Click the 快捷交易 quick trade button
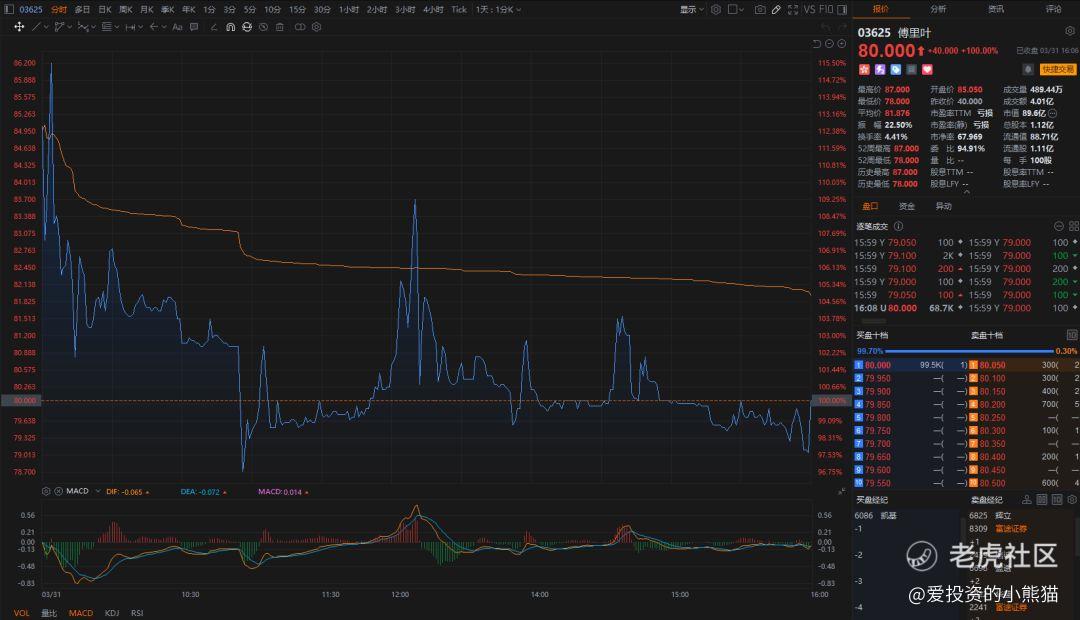Image resolution: width=1080 pixels, height=620 pixels. (x=1057, y=69)
